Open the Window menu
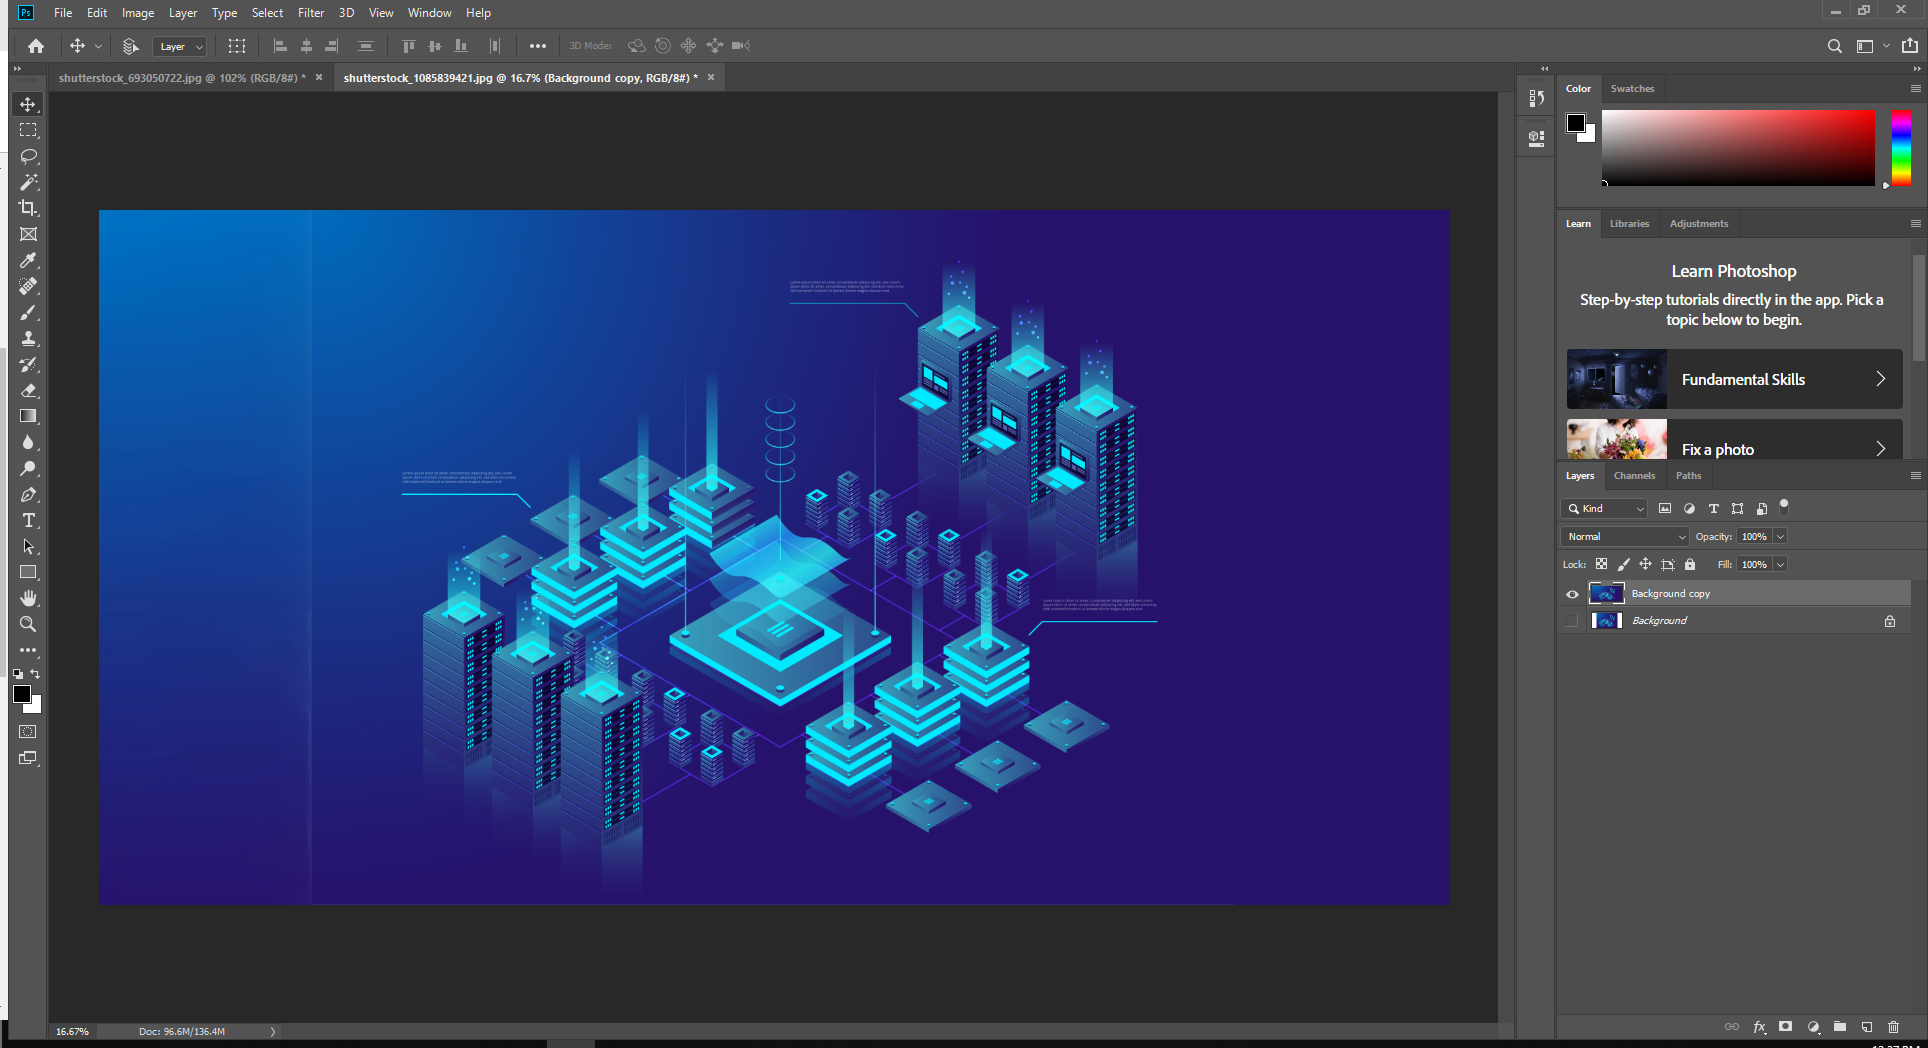 click(430, 13)
